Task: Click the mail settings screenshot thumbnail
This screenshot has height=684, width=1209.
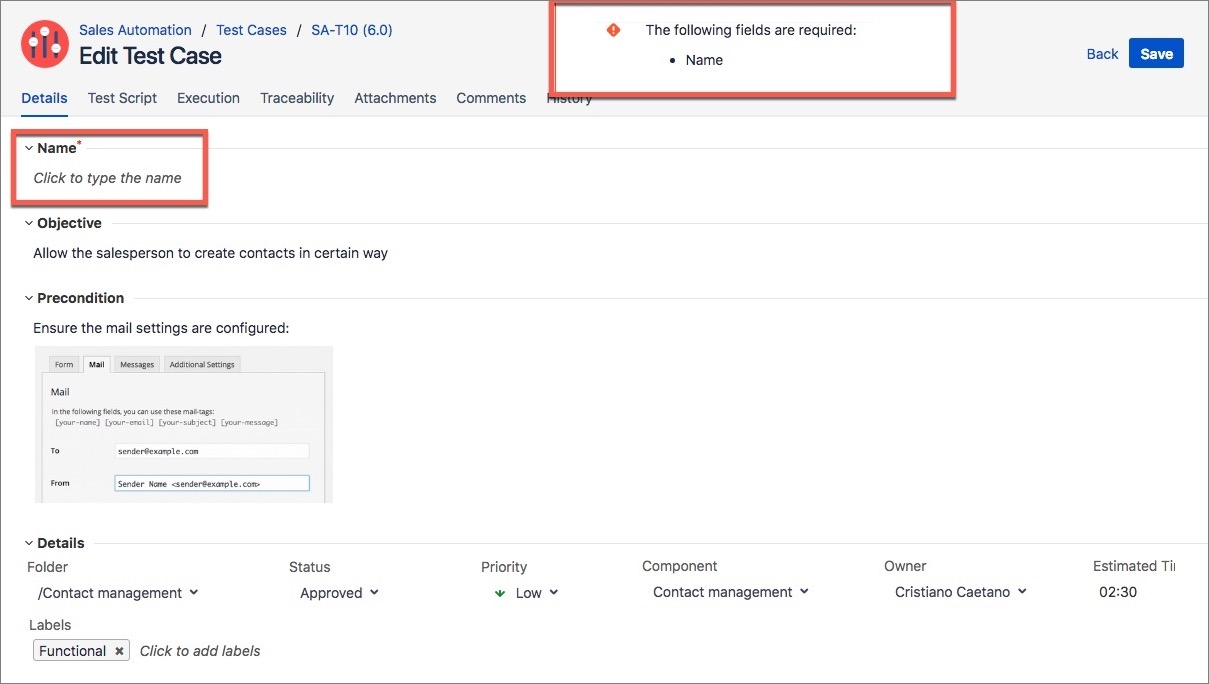Action: pos(183,424)
